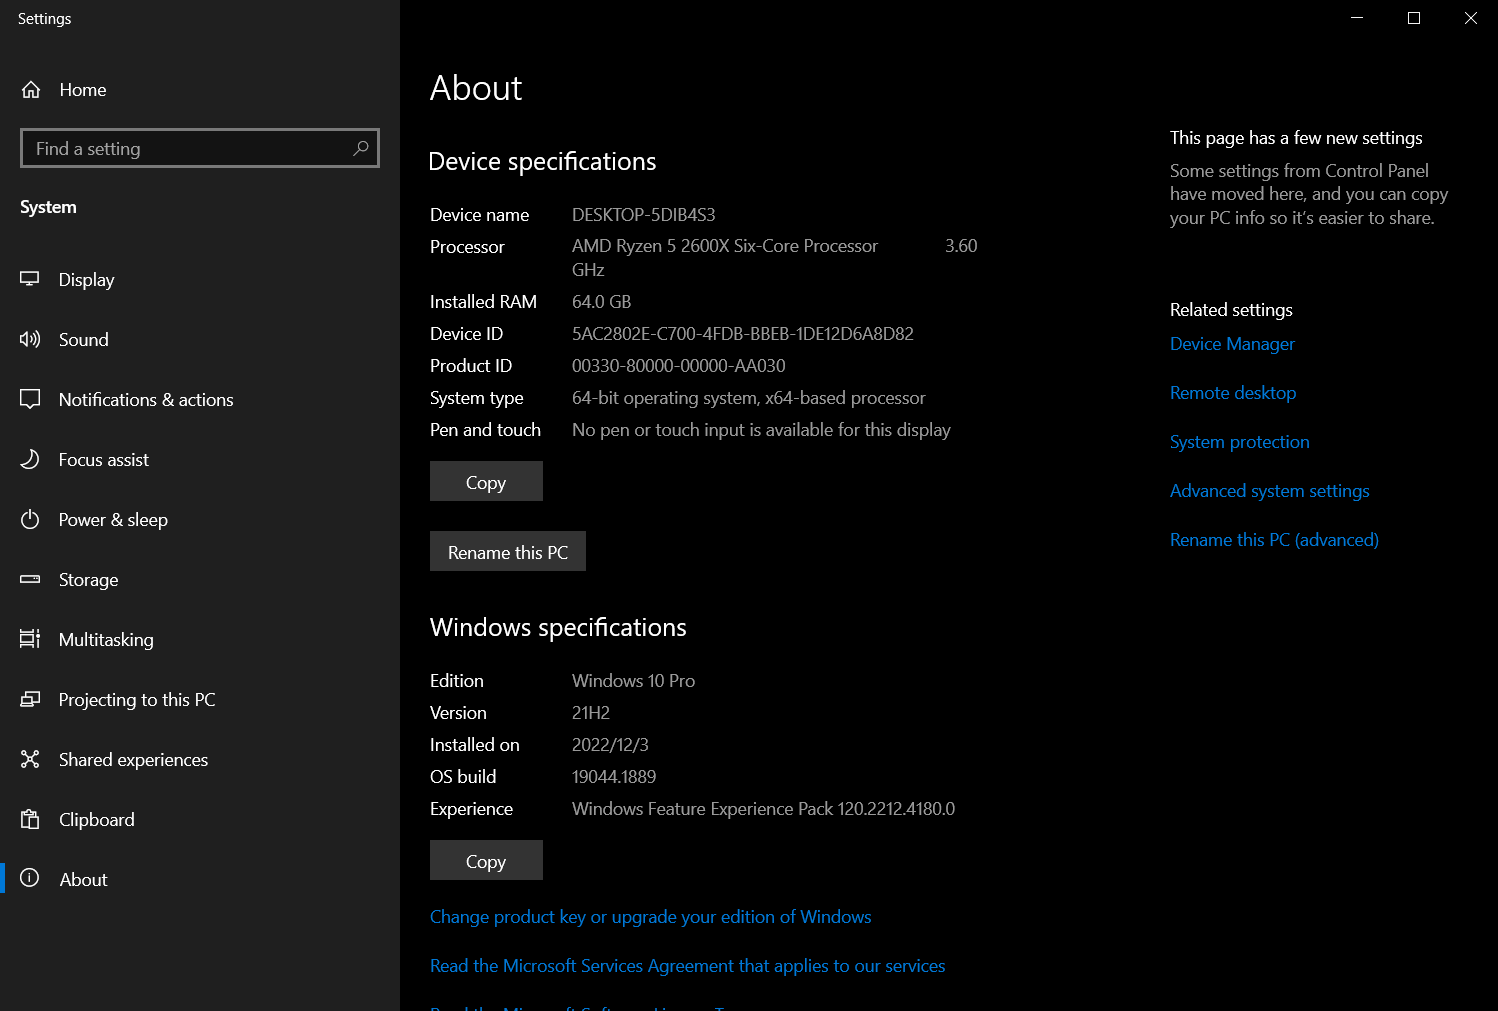Read the Microsoft Services Agreement link
Viewport: 1498px width, 1011px height.
click(x=687, y=966)
